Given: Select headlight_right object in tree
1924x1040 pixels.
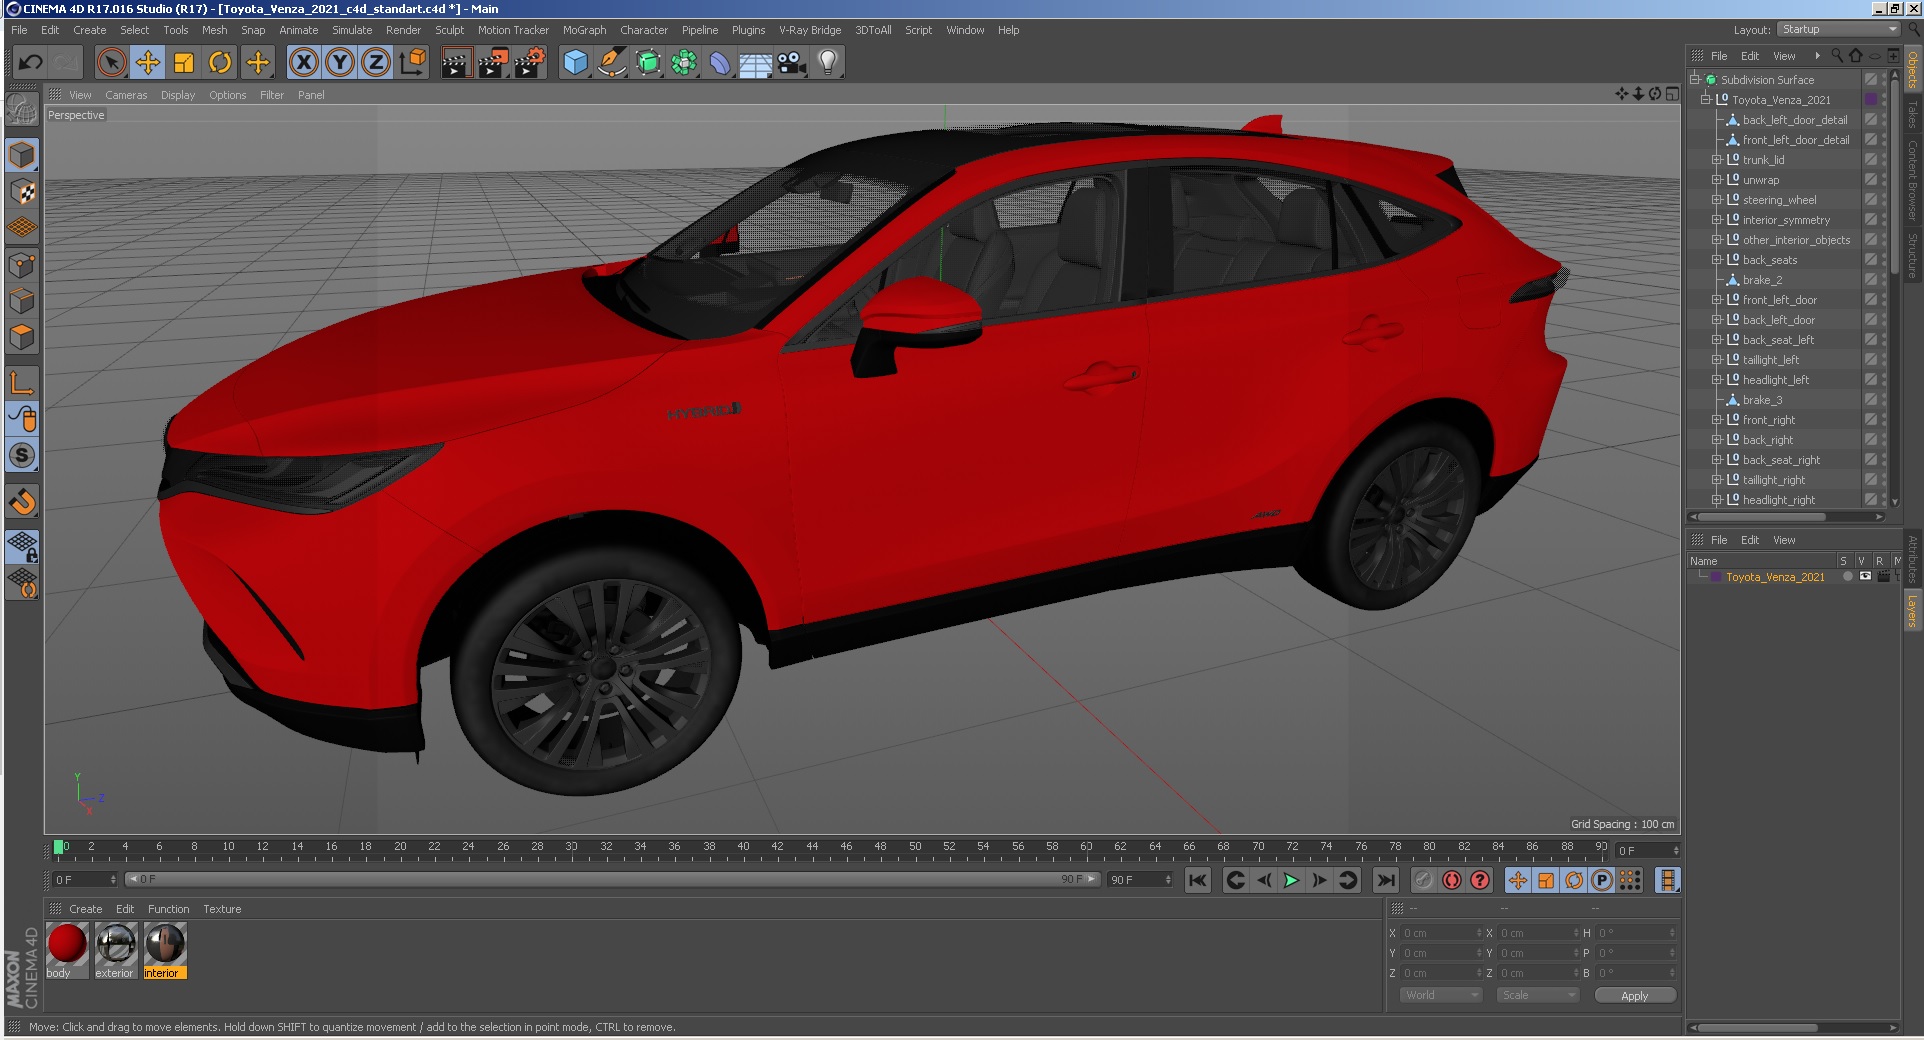Looking at the screenshot, I should [x=1778, y=500].
